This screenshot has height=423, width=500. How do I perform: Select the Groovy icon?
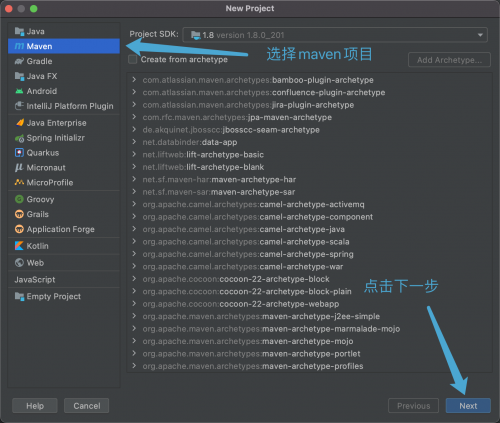(x=19, y=199)
